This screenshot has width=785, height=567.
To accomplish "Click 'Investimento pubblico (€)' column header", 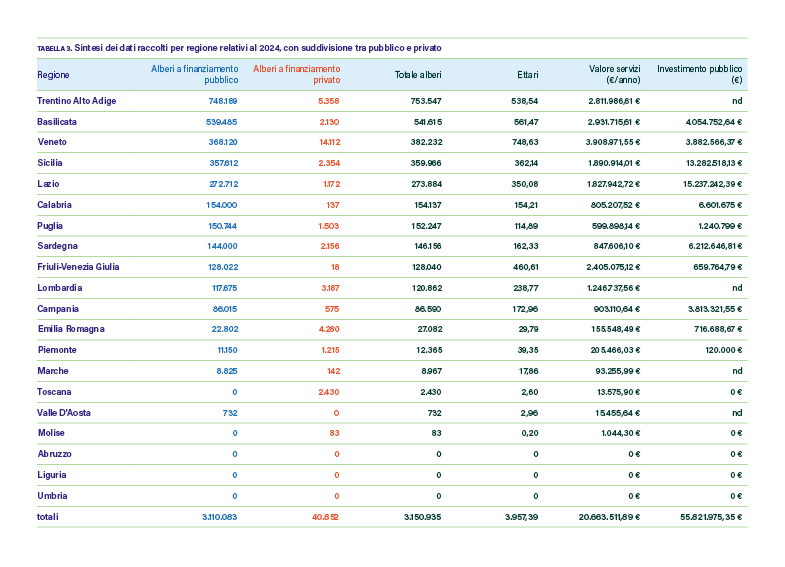I will tap(699, 74).
